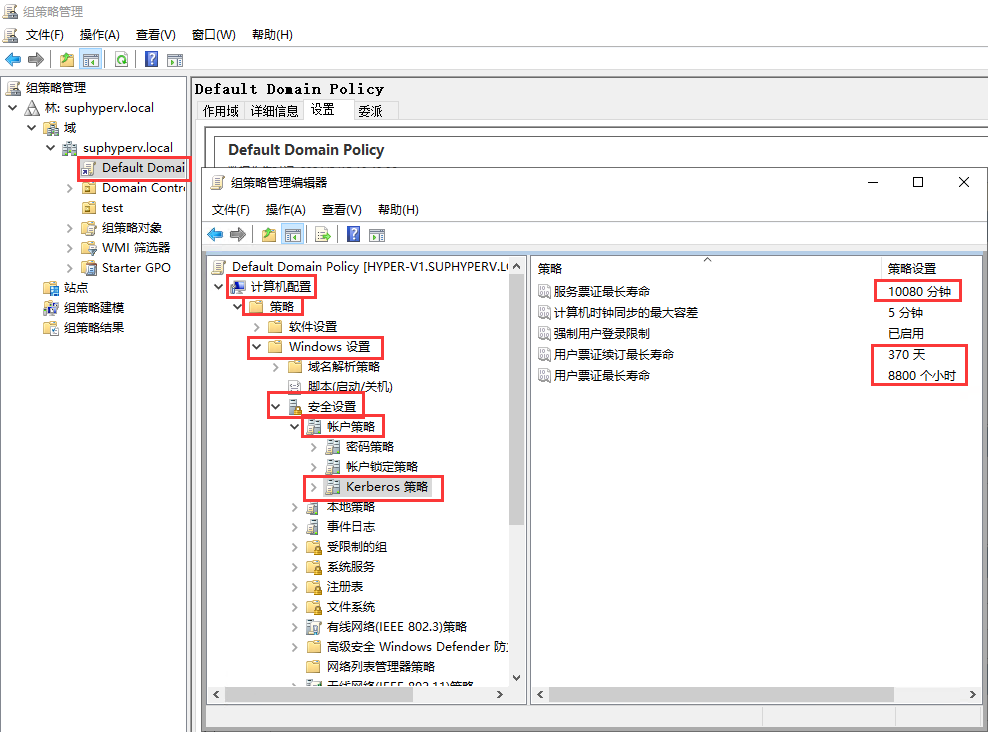988x732 pixels.
Task: Maximize the 组策略管理编辑器 window
Action: 918,182
